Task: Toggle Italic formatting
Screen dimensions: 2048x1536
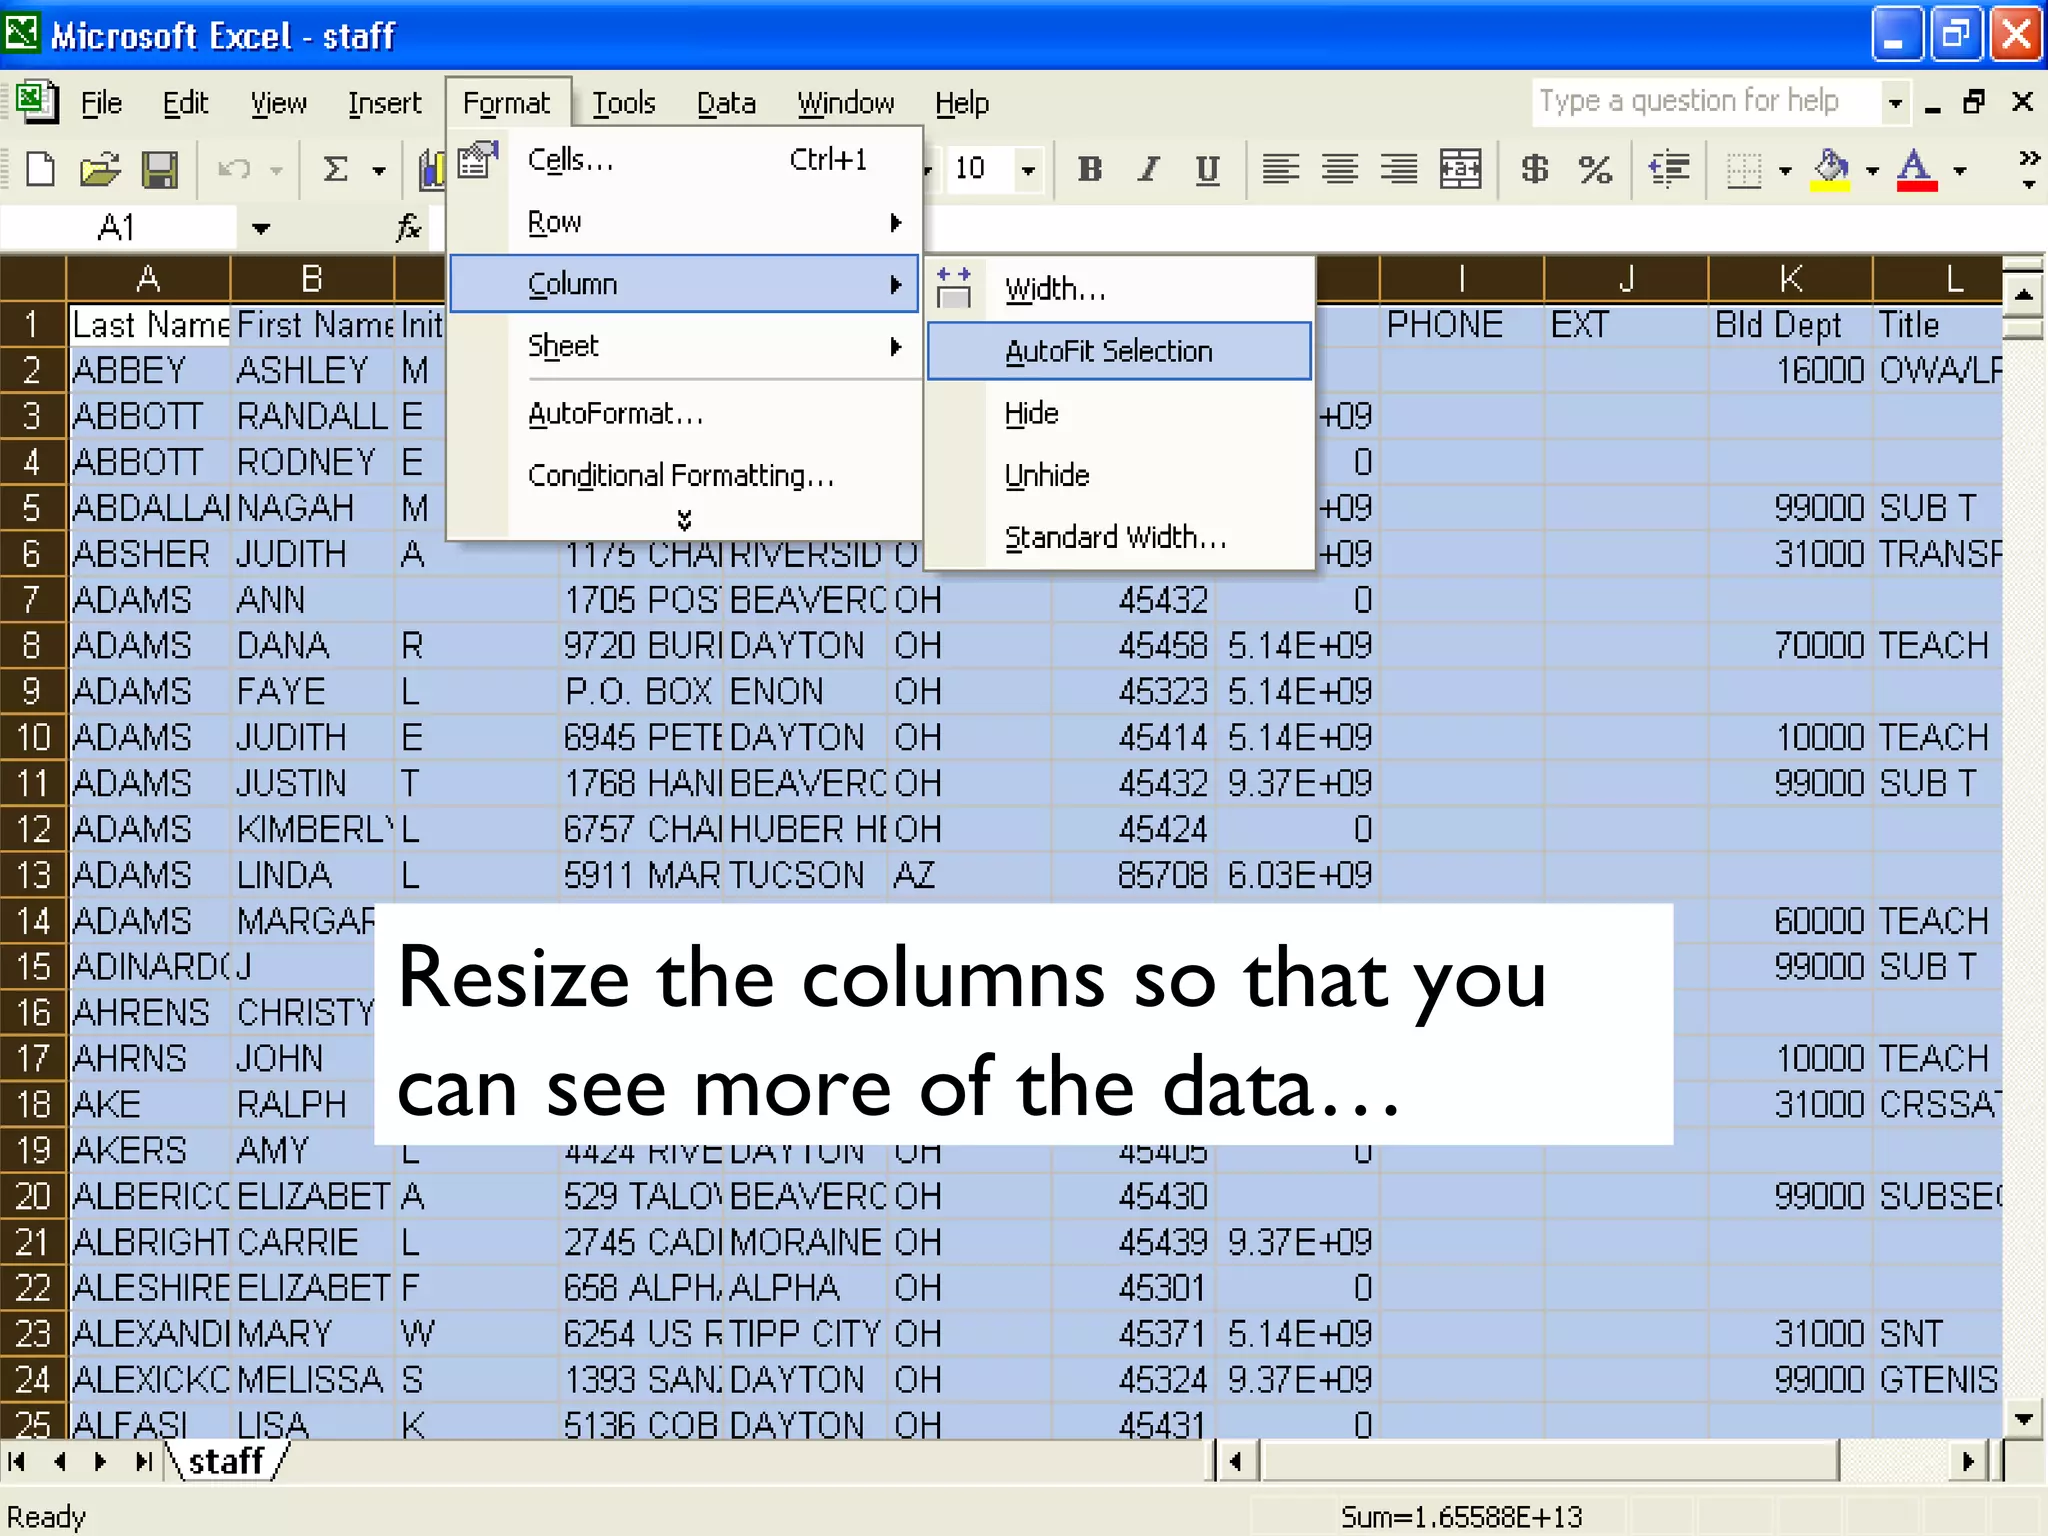Action: [1149, 169]
